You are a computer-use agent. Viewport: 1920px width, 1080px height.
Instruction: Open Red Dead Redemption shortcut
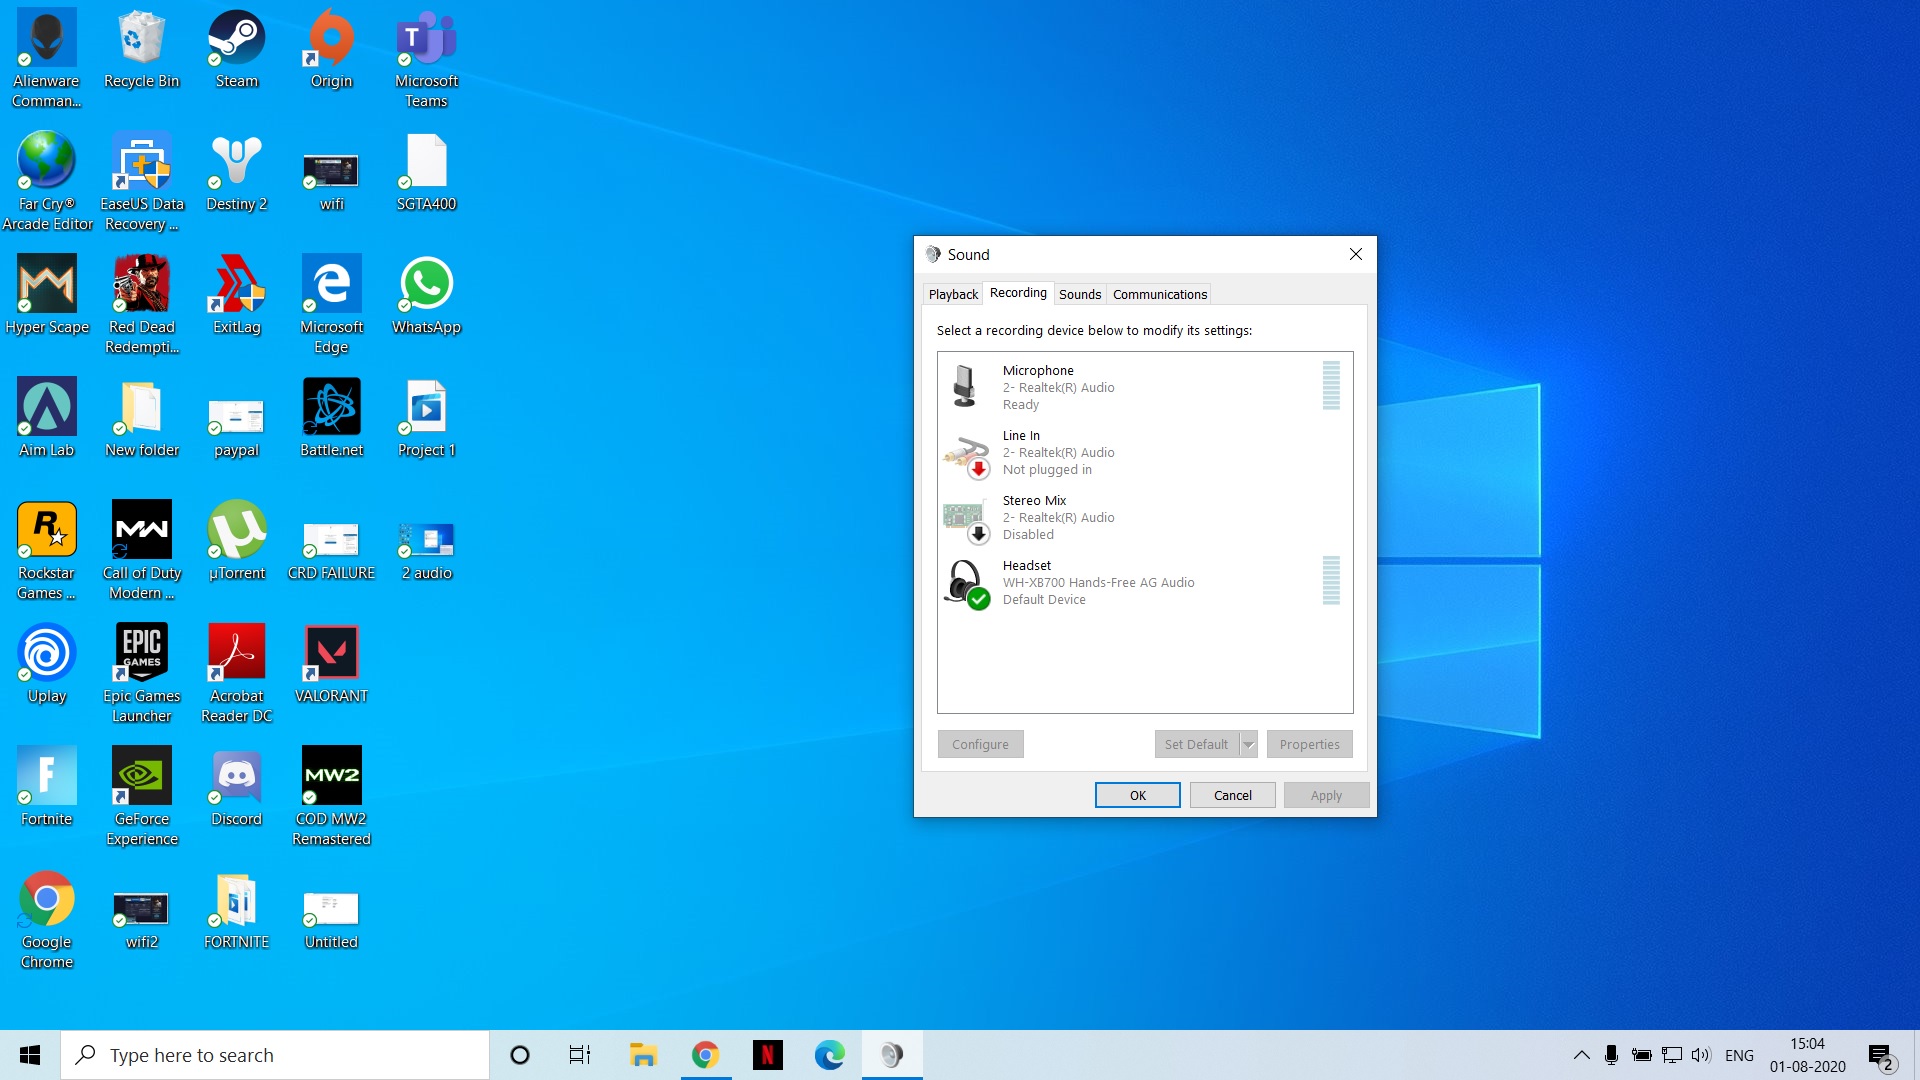point(141,305)
